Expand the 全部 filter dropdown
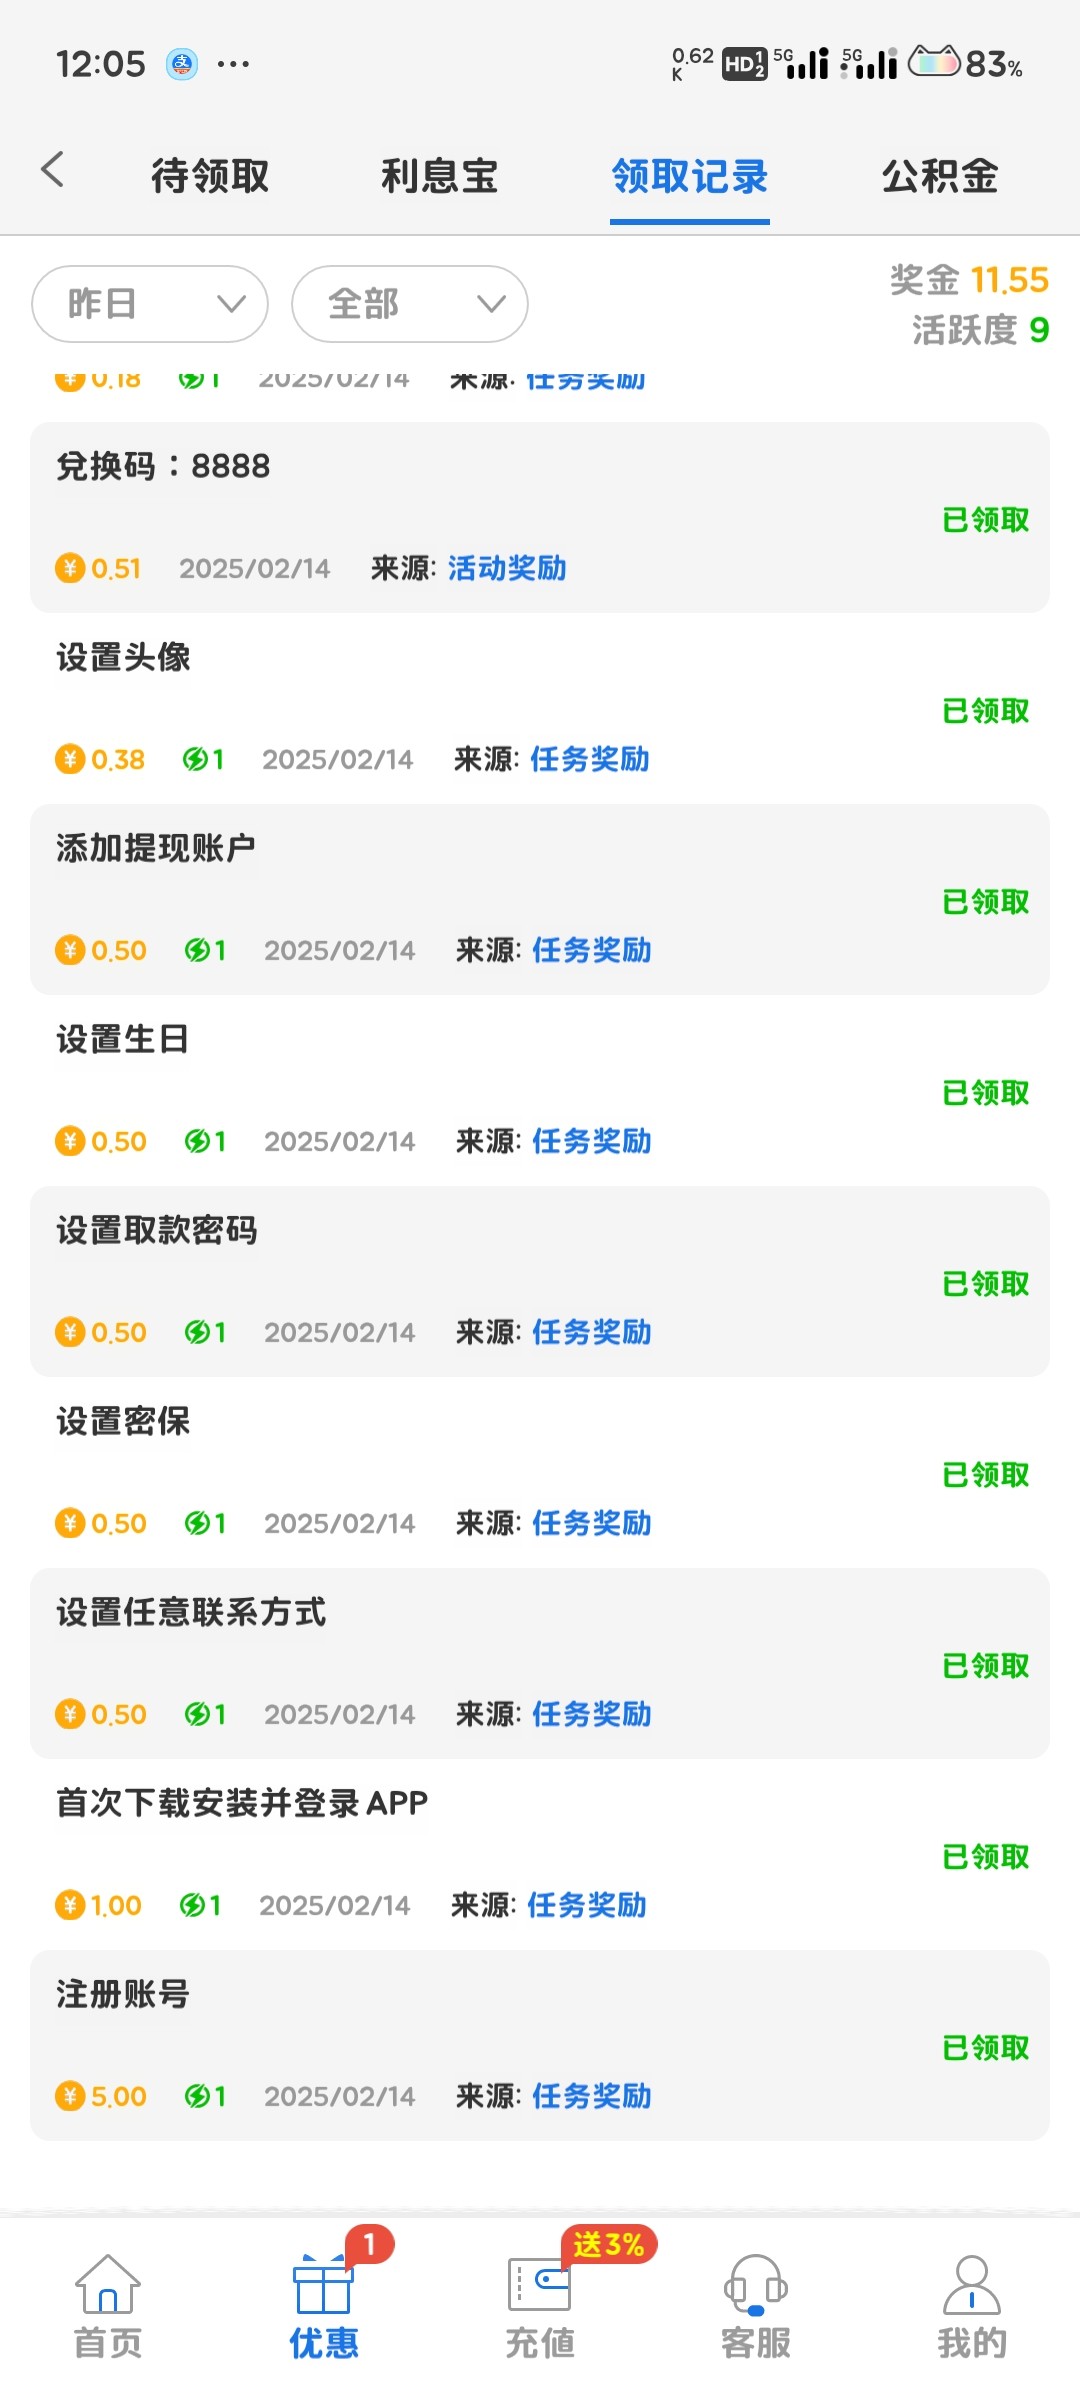1080x2400 pixels. [x=410, y=304]
